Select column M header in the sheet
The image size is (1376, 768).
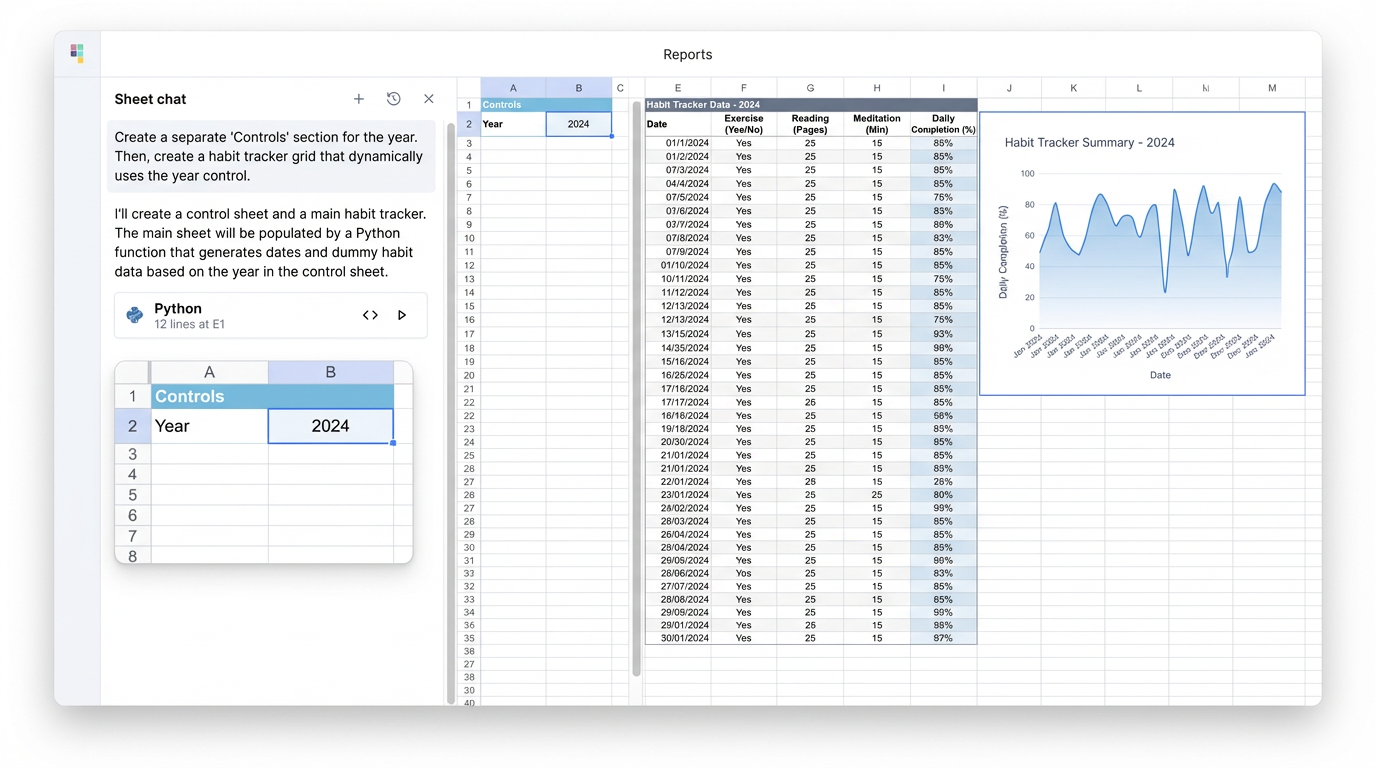click(x=1272, y=88)
